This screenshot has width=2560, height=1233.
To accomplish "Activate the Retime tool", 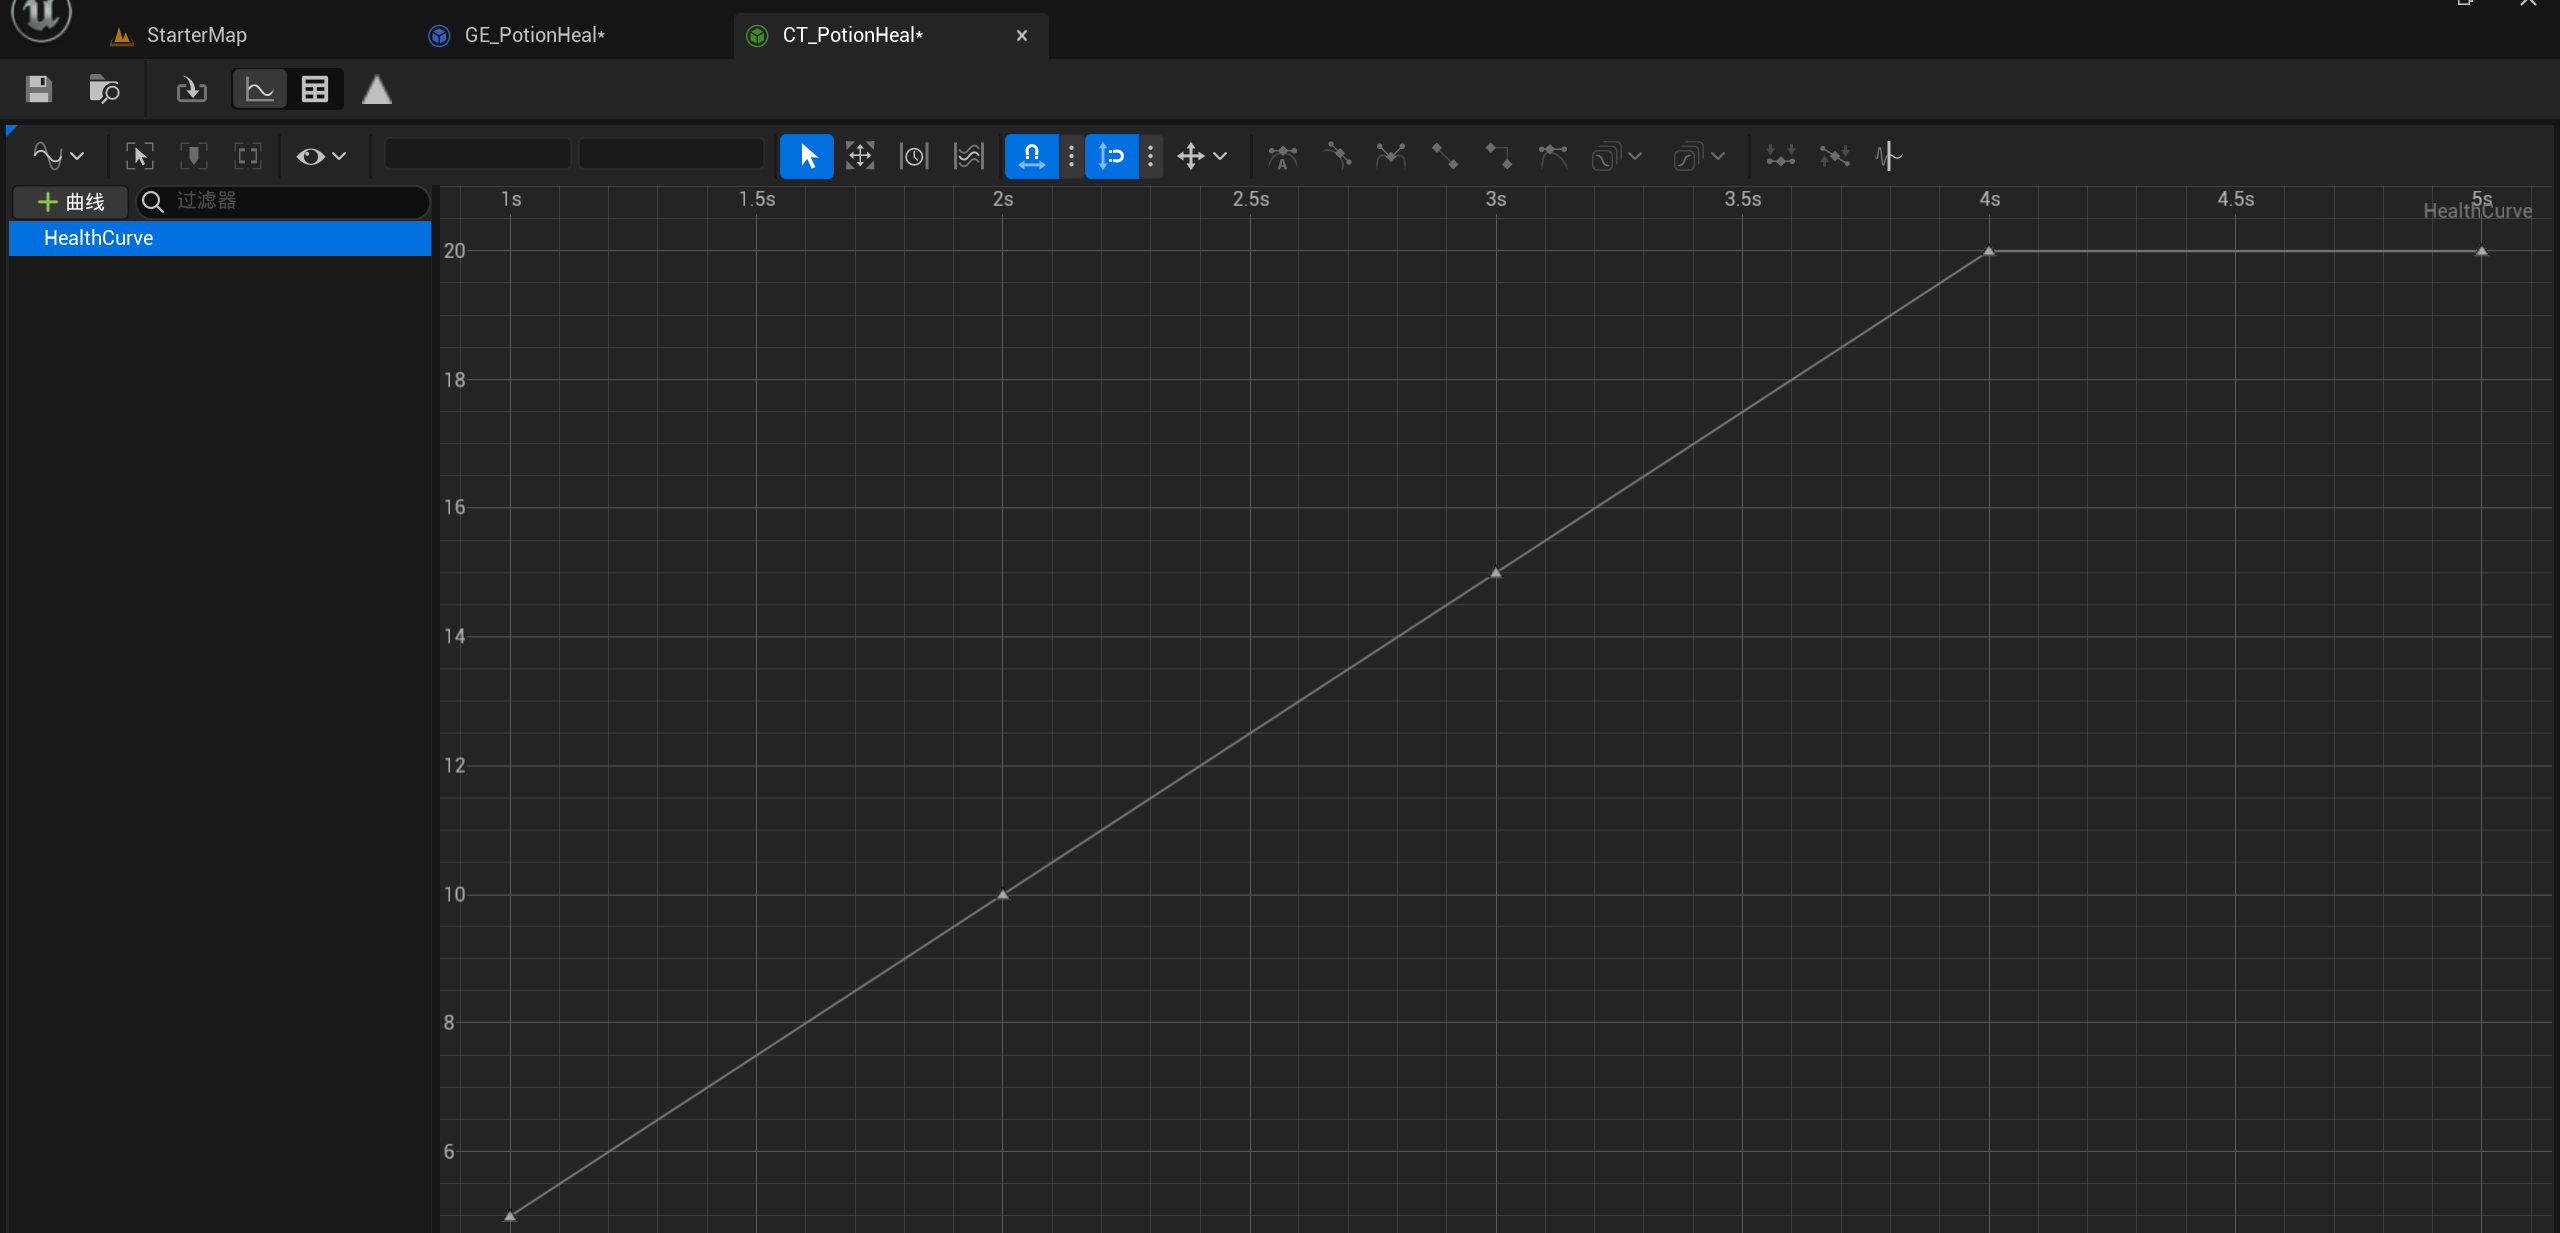I will tap(914, 156).
